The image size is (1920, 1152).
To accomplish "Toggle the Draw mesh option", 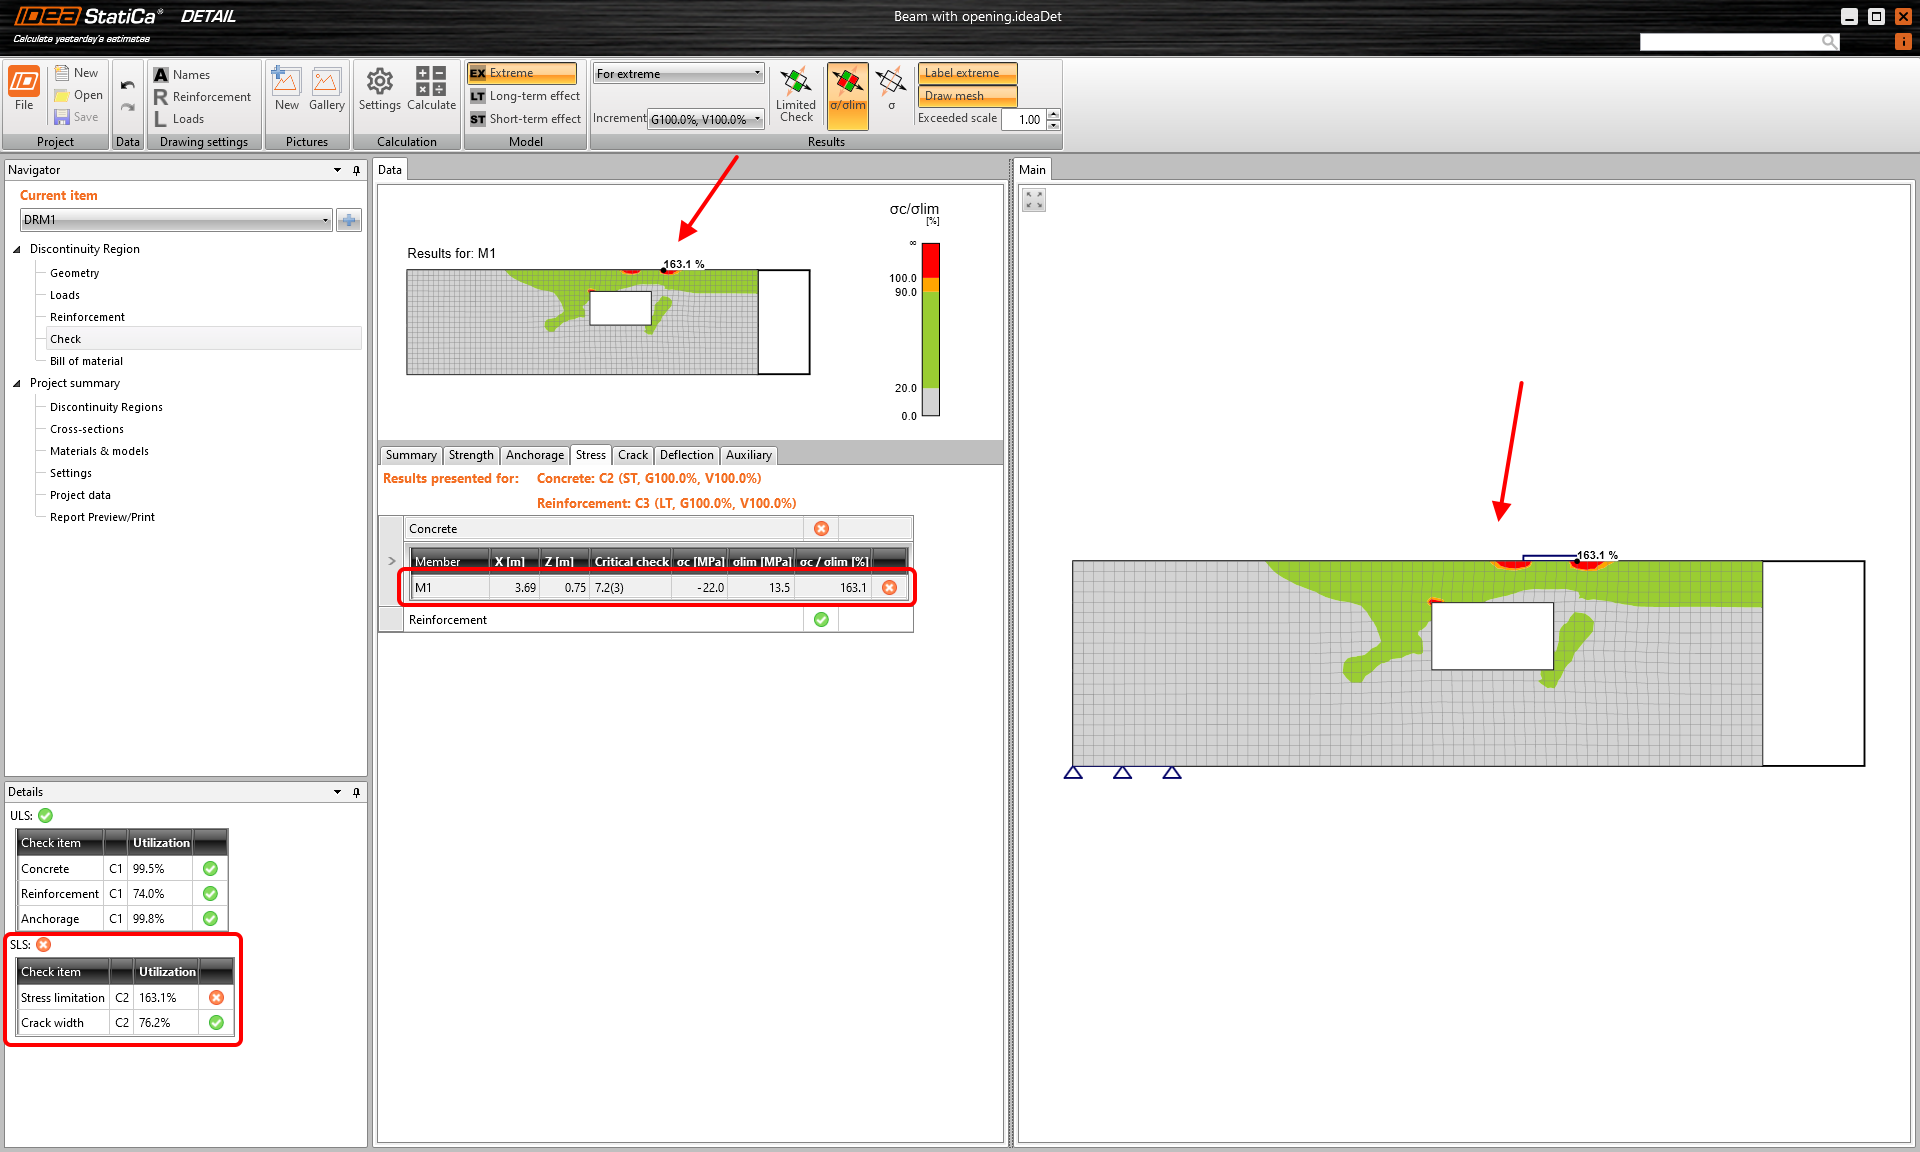I will 967,96.
